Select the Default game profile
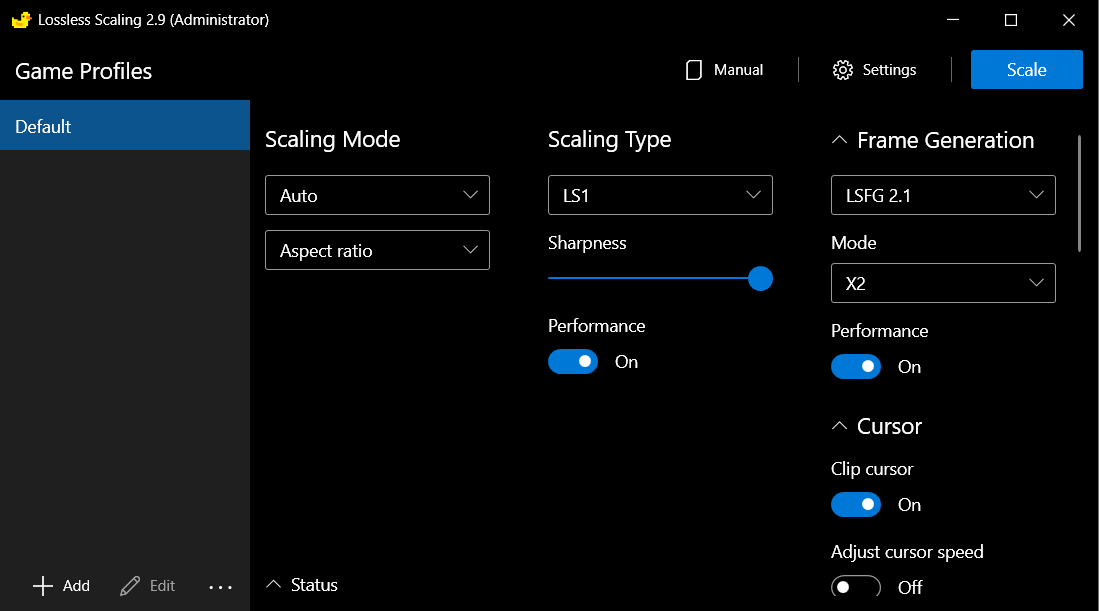 coord(125,125)
